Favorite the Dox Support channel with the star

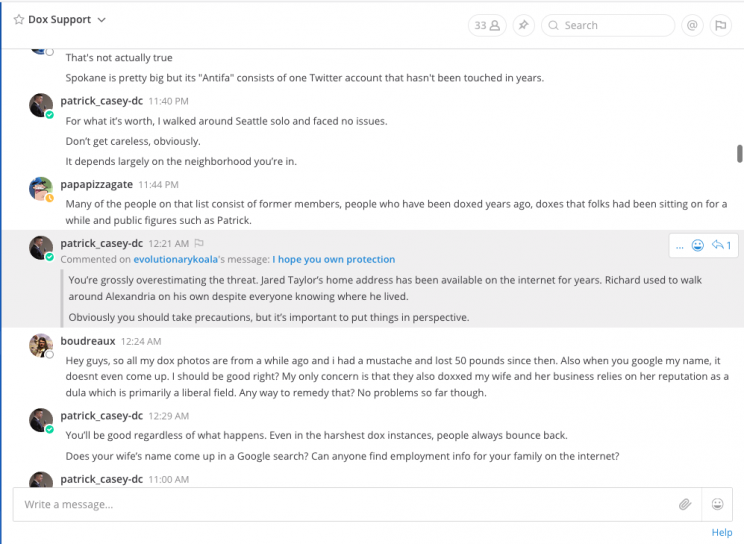[x=18, y=20]
